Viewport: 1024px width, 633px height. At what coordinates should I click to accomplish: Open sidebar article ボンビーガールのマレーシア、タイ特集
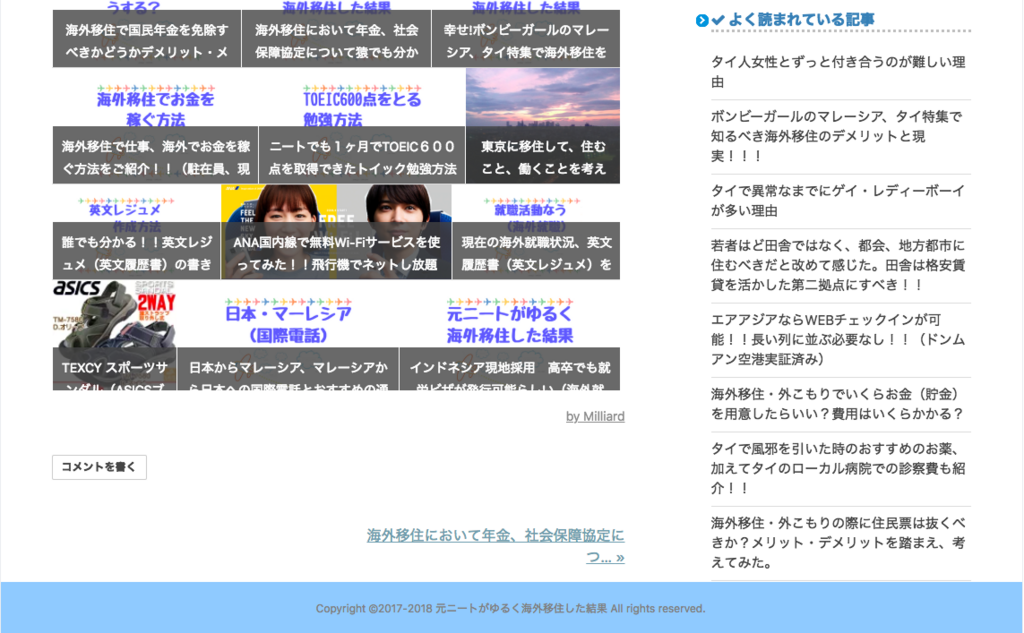coord(837,136)
